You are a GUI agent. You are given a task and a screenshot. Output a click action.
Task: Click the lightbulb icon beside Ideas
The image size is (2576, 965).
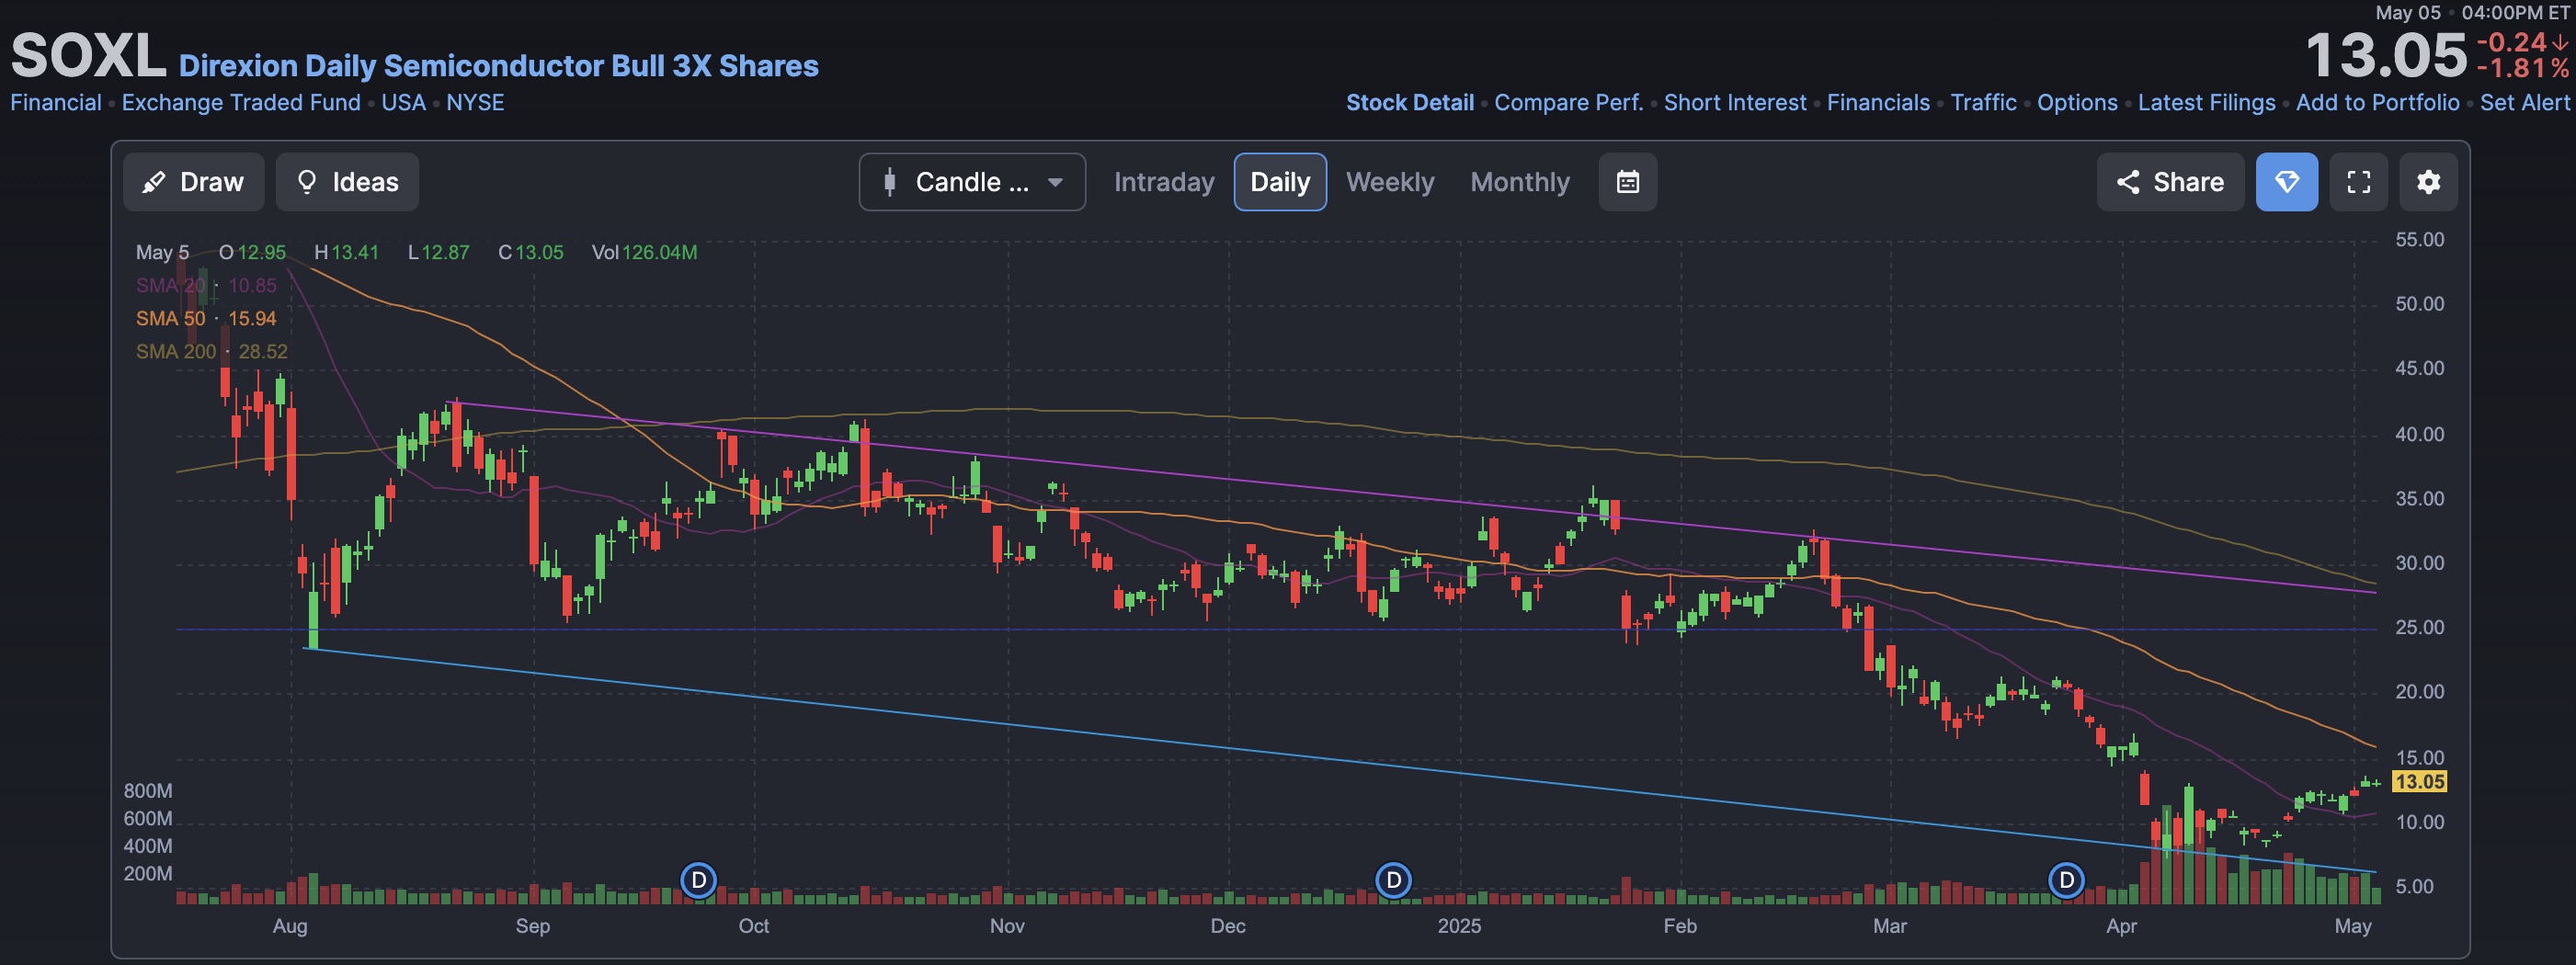tap(307, 182)
